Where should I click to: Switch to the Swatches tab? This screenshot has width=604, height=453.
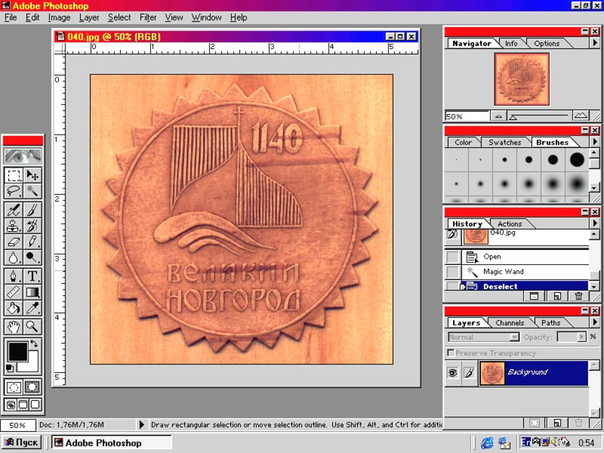505,143
